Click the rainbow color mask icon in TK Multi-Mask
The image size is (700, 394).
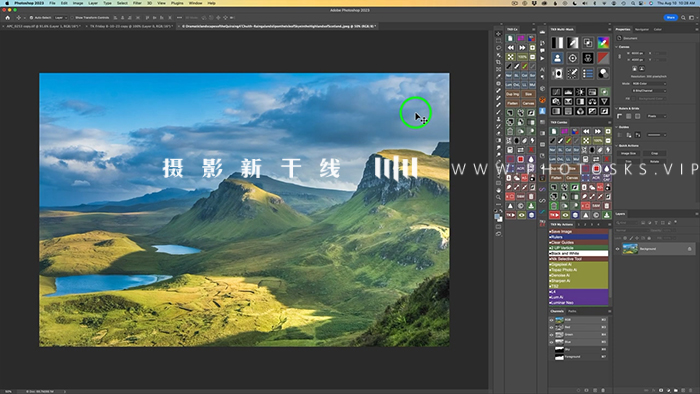(x=603, y=43)
